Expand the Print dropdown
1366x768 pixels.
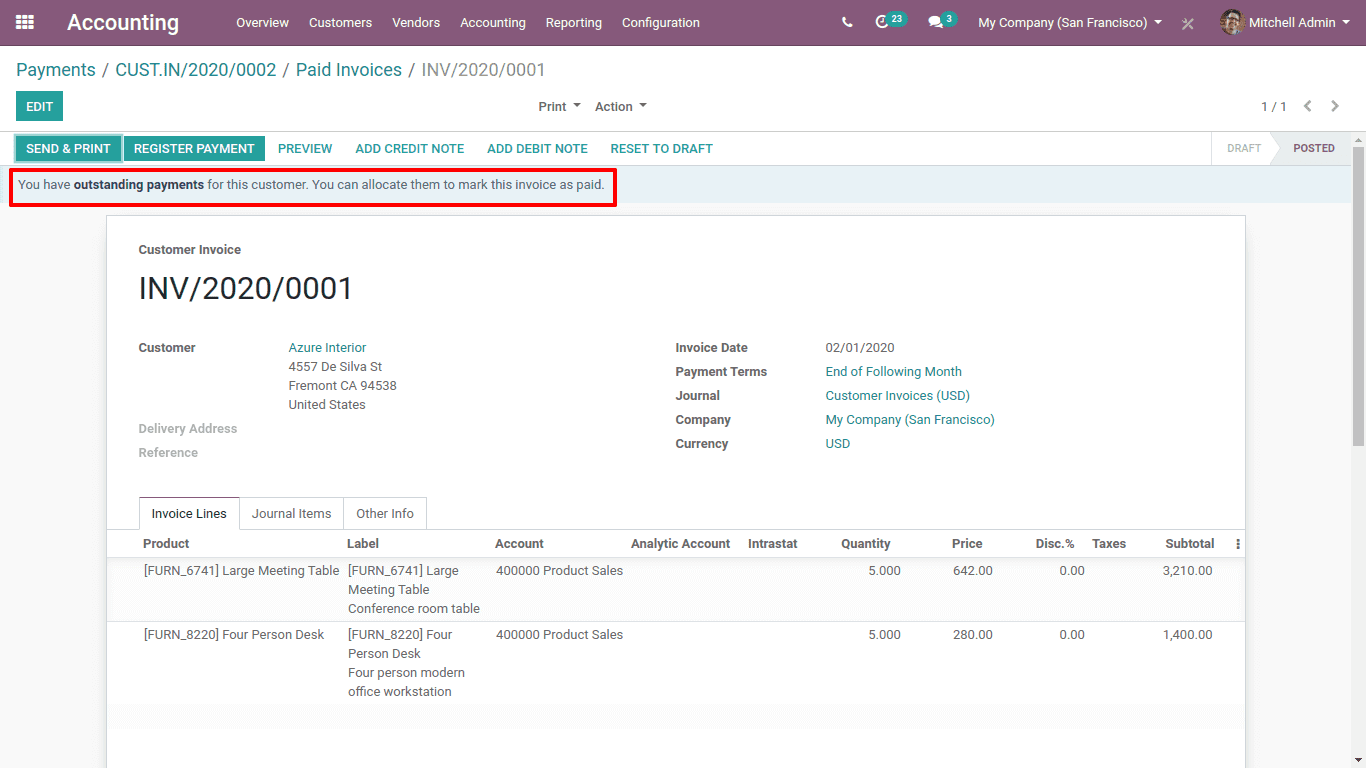pos(559,107)
